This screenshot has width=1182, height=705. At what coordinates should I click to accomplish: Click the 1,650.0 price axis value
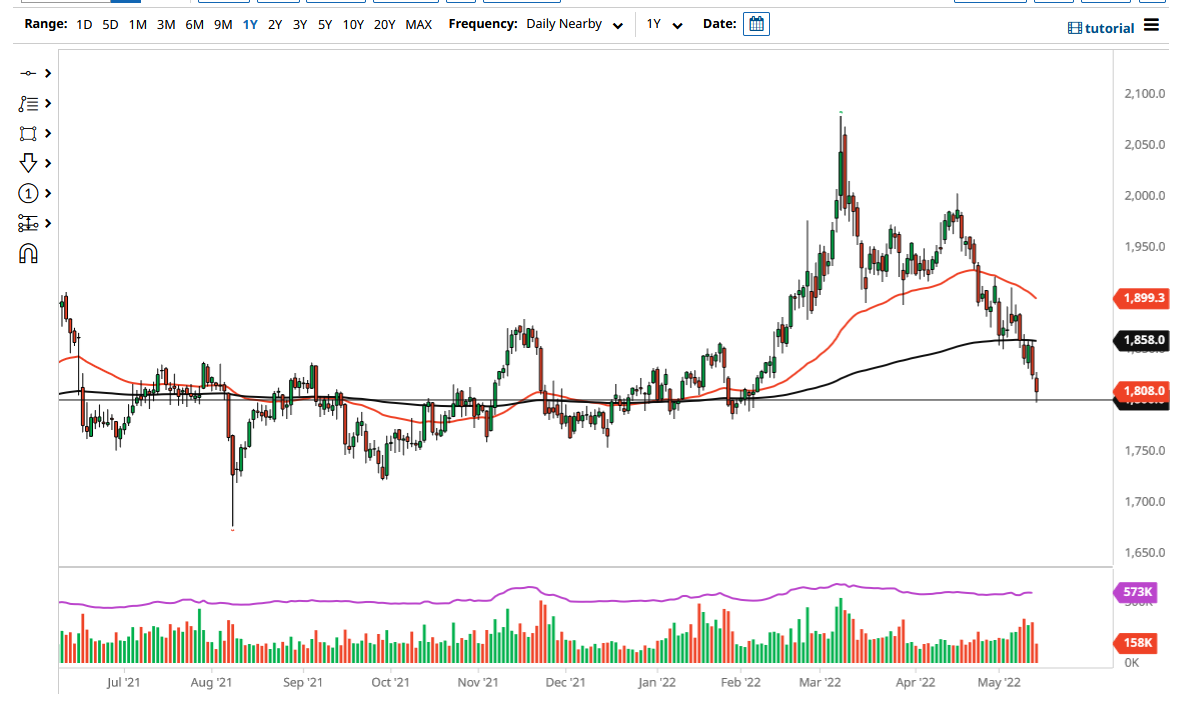pos(1144,553)
